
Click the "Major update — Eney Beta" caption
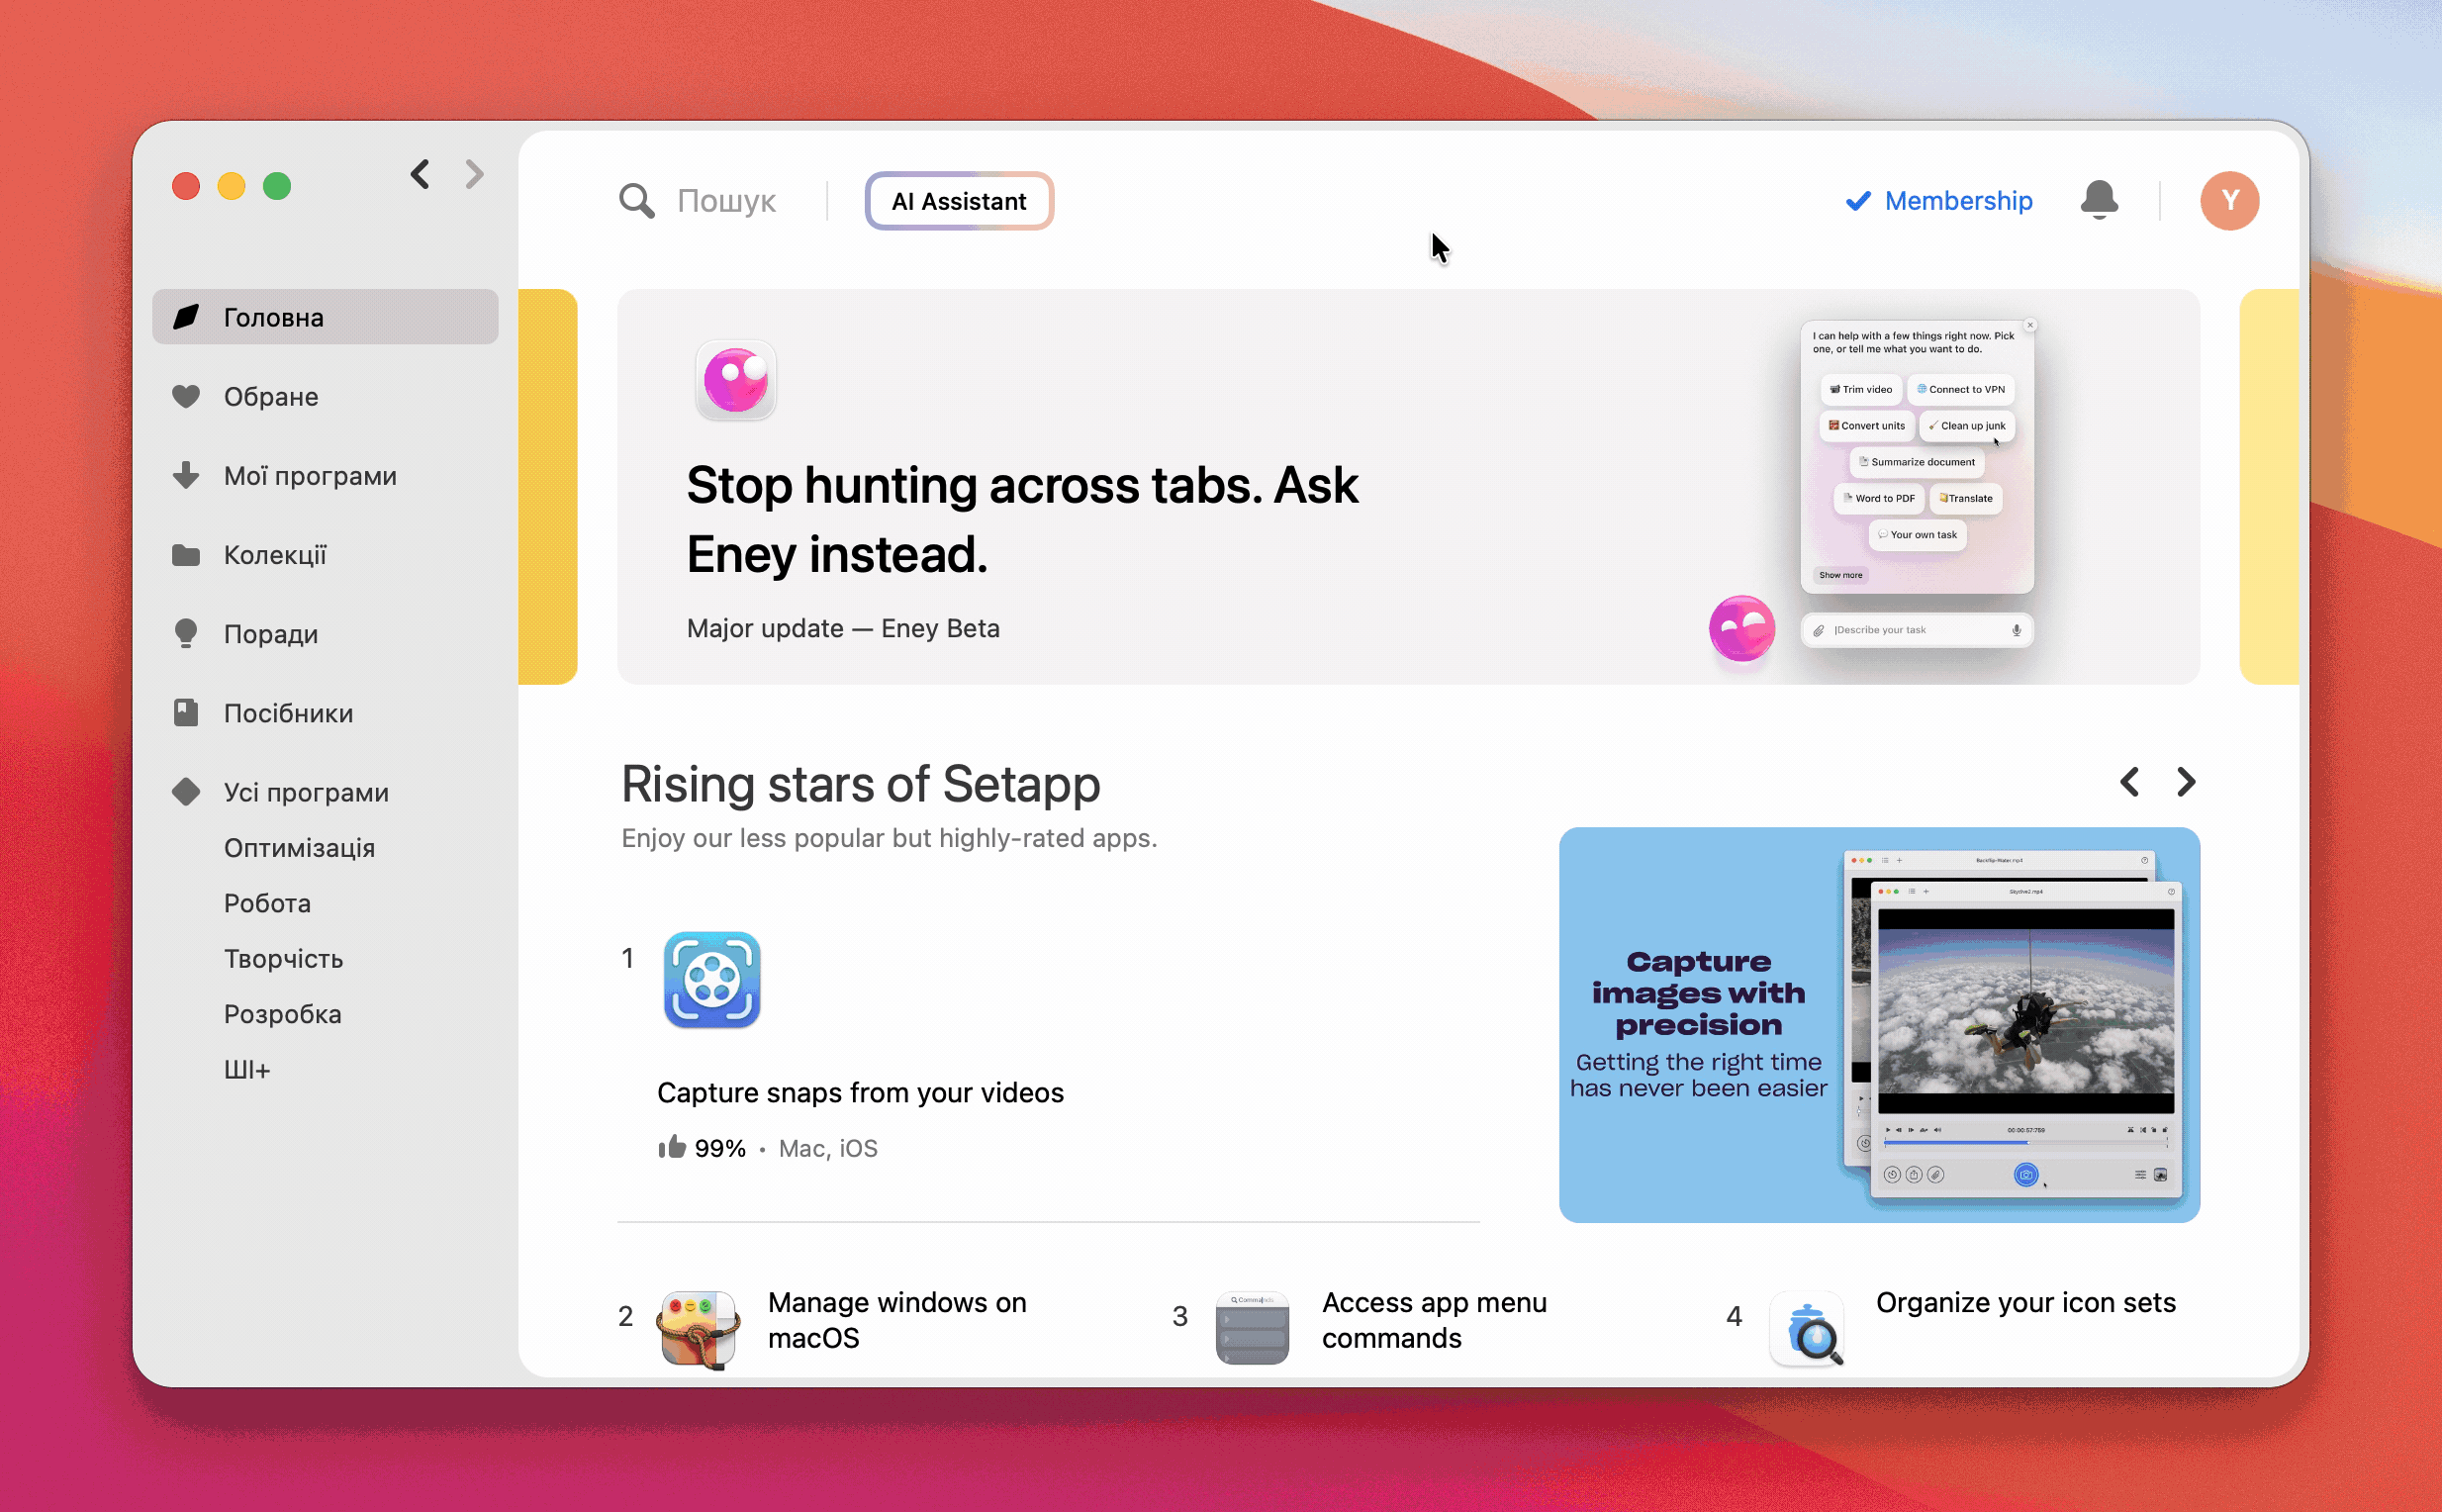tap(843, 628)
